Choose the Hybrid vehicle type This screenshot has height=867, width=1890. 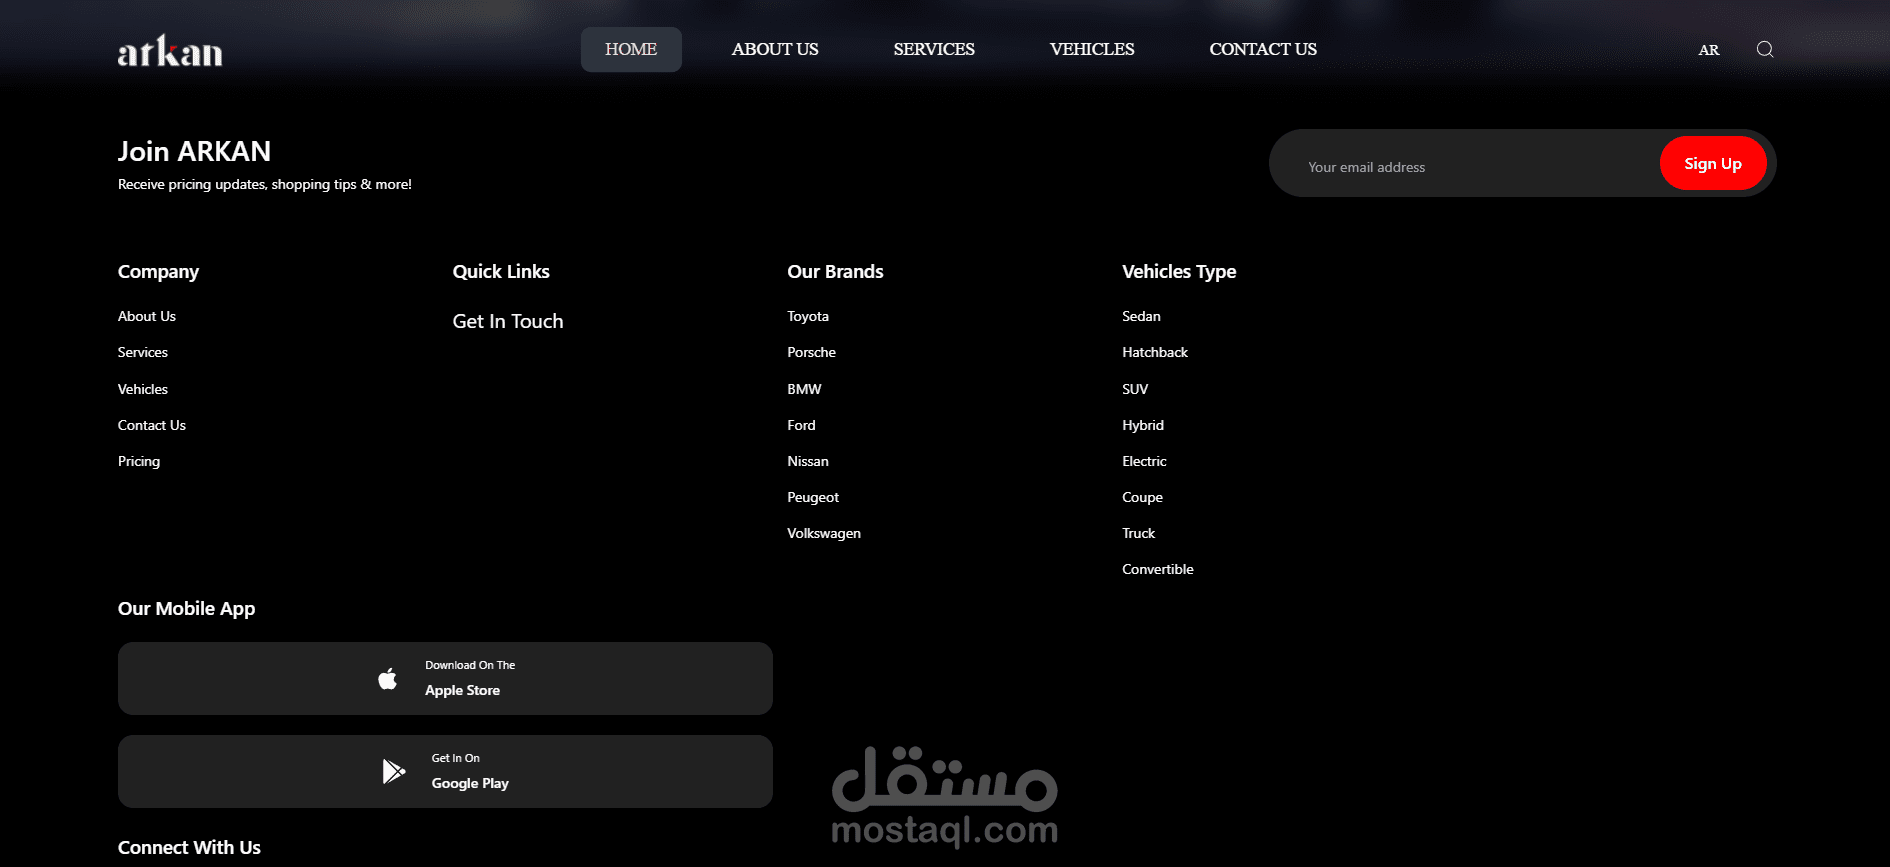tap(1143, 425)
